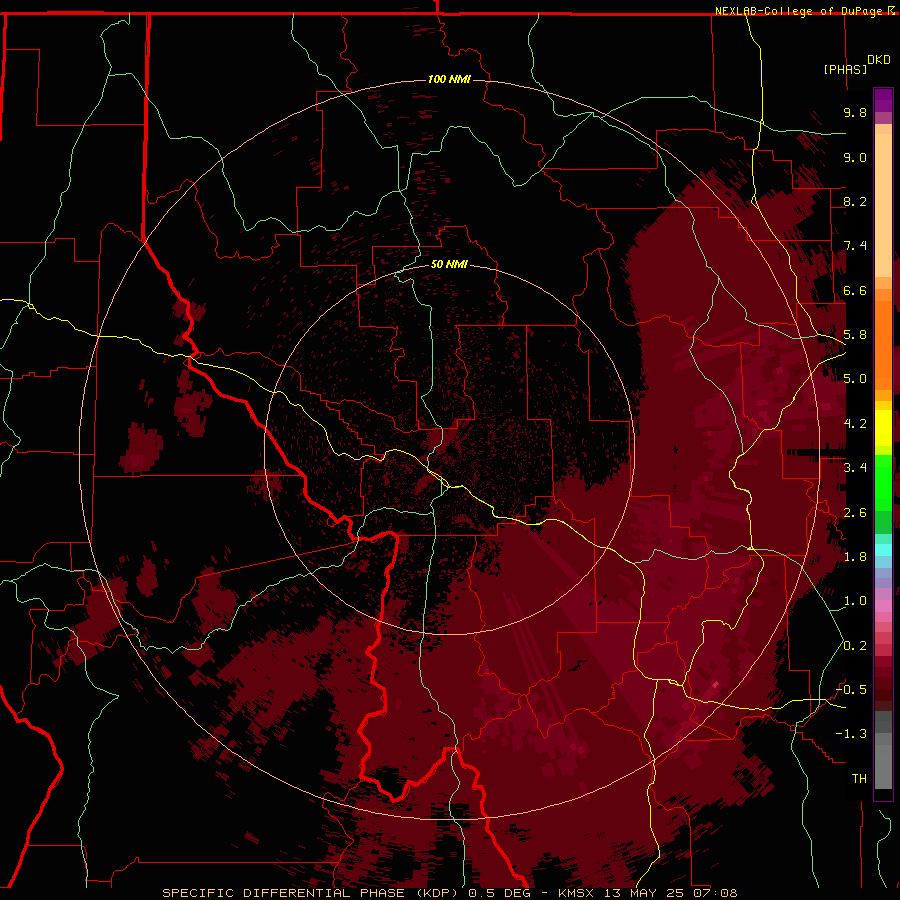Click the '0.5 DEG' elevation text in the caption
This screenshot has width=900, height=900.
(499, 893)
